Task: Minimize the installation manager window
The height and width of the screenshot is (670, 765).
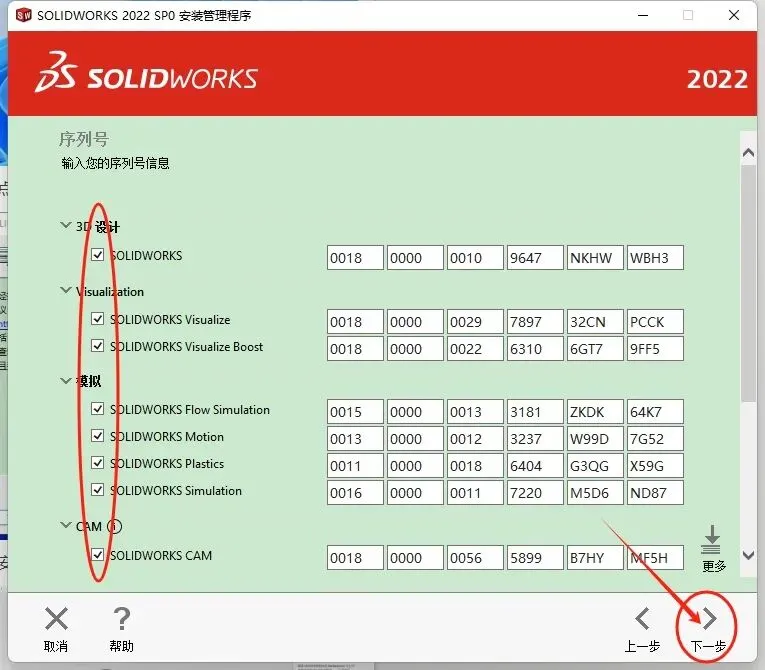Action: (x=643, y=15)
